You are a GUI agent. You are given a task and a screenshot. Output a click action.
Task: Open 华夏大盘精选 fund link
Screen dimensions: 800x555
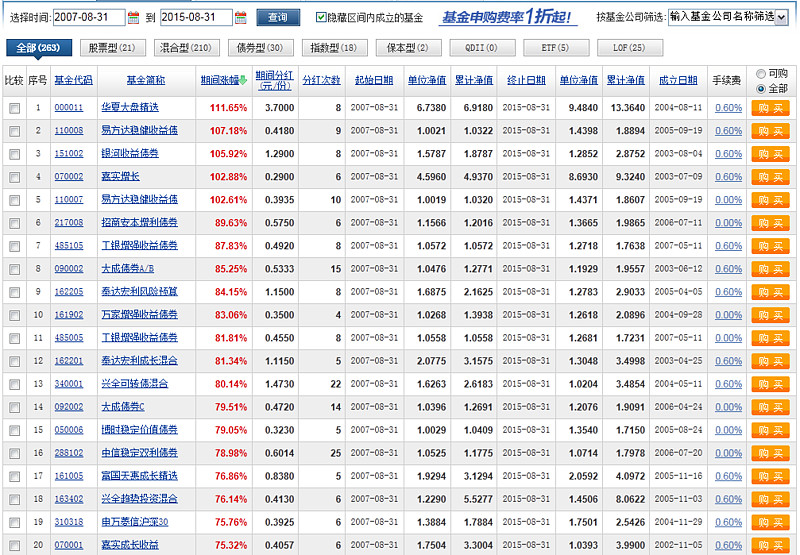tap(130, 107)
